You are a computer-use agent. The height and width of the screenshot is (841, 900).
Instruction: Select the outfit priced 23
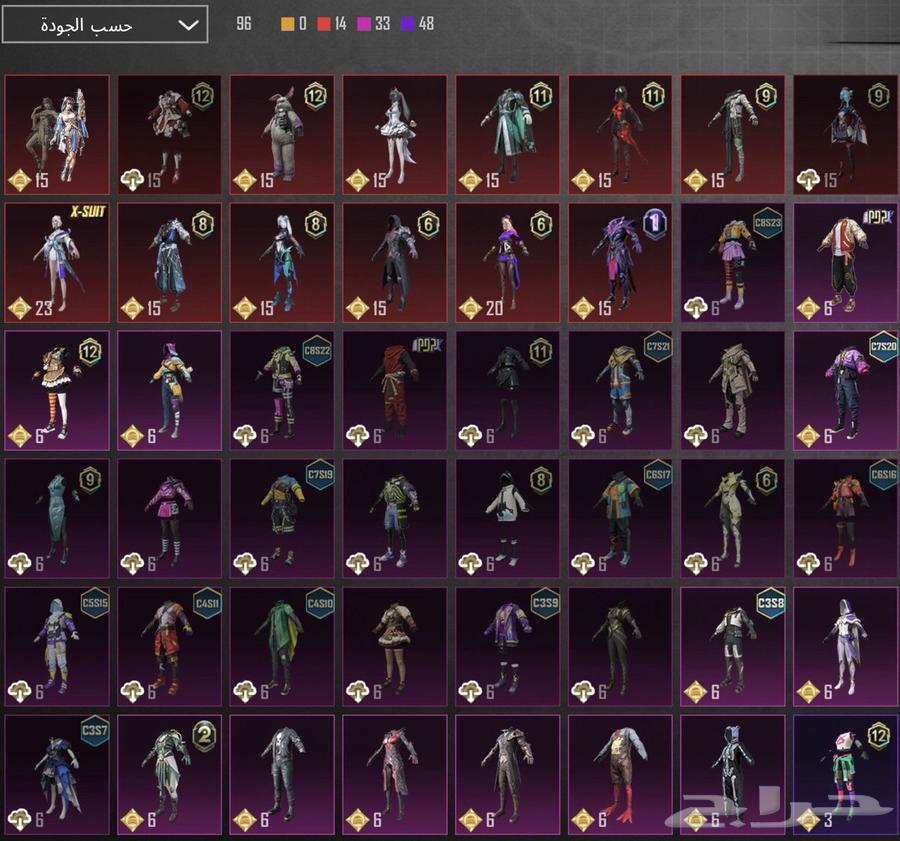click(x=57, y=263)
